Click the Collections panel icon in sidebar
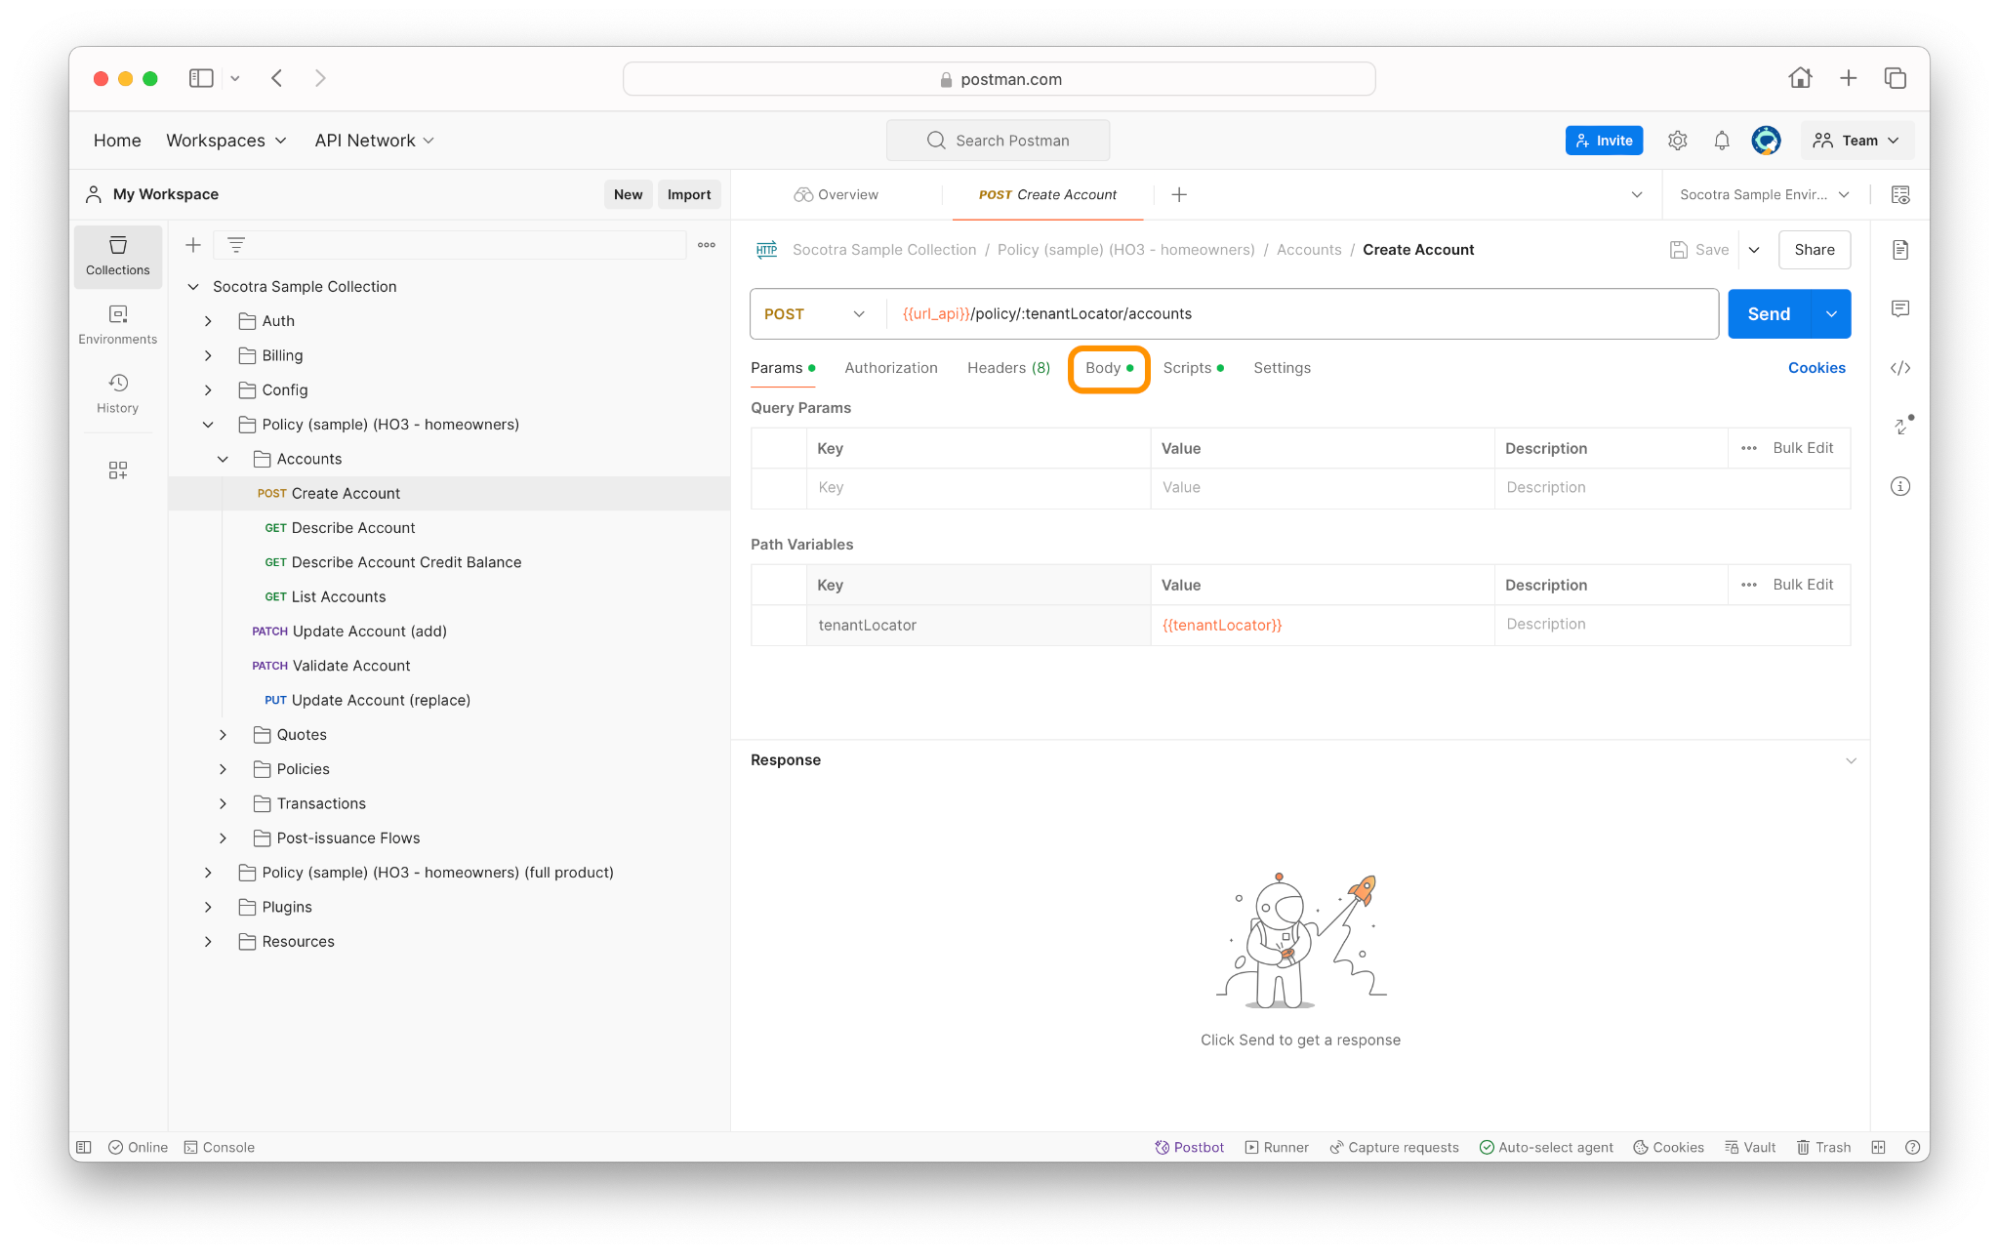This screenshot has height=1254, width=1999. [117, 256]
